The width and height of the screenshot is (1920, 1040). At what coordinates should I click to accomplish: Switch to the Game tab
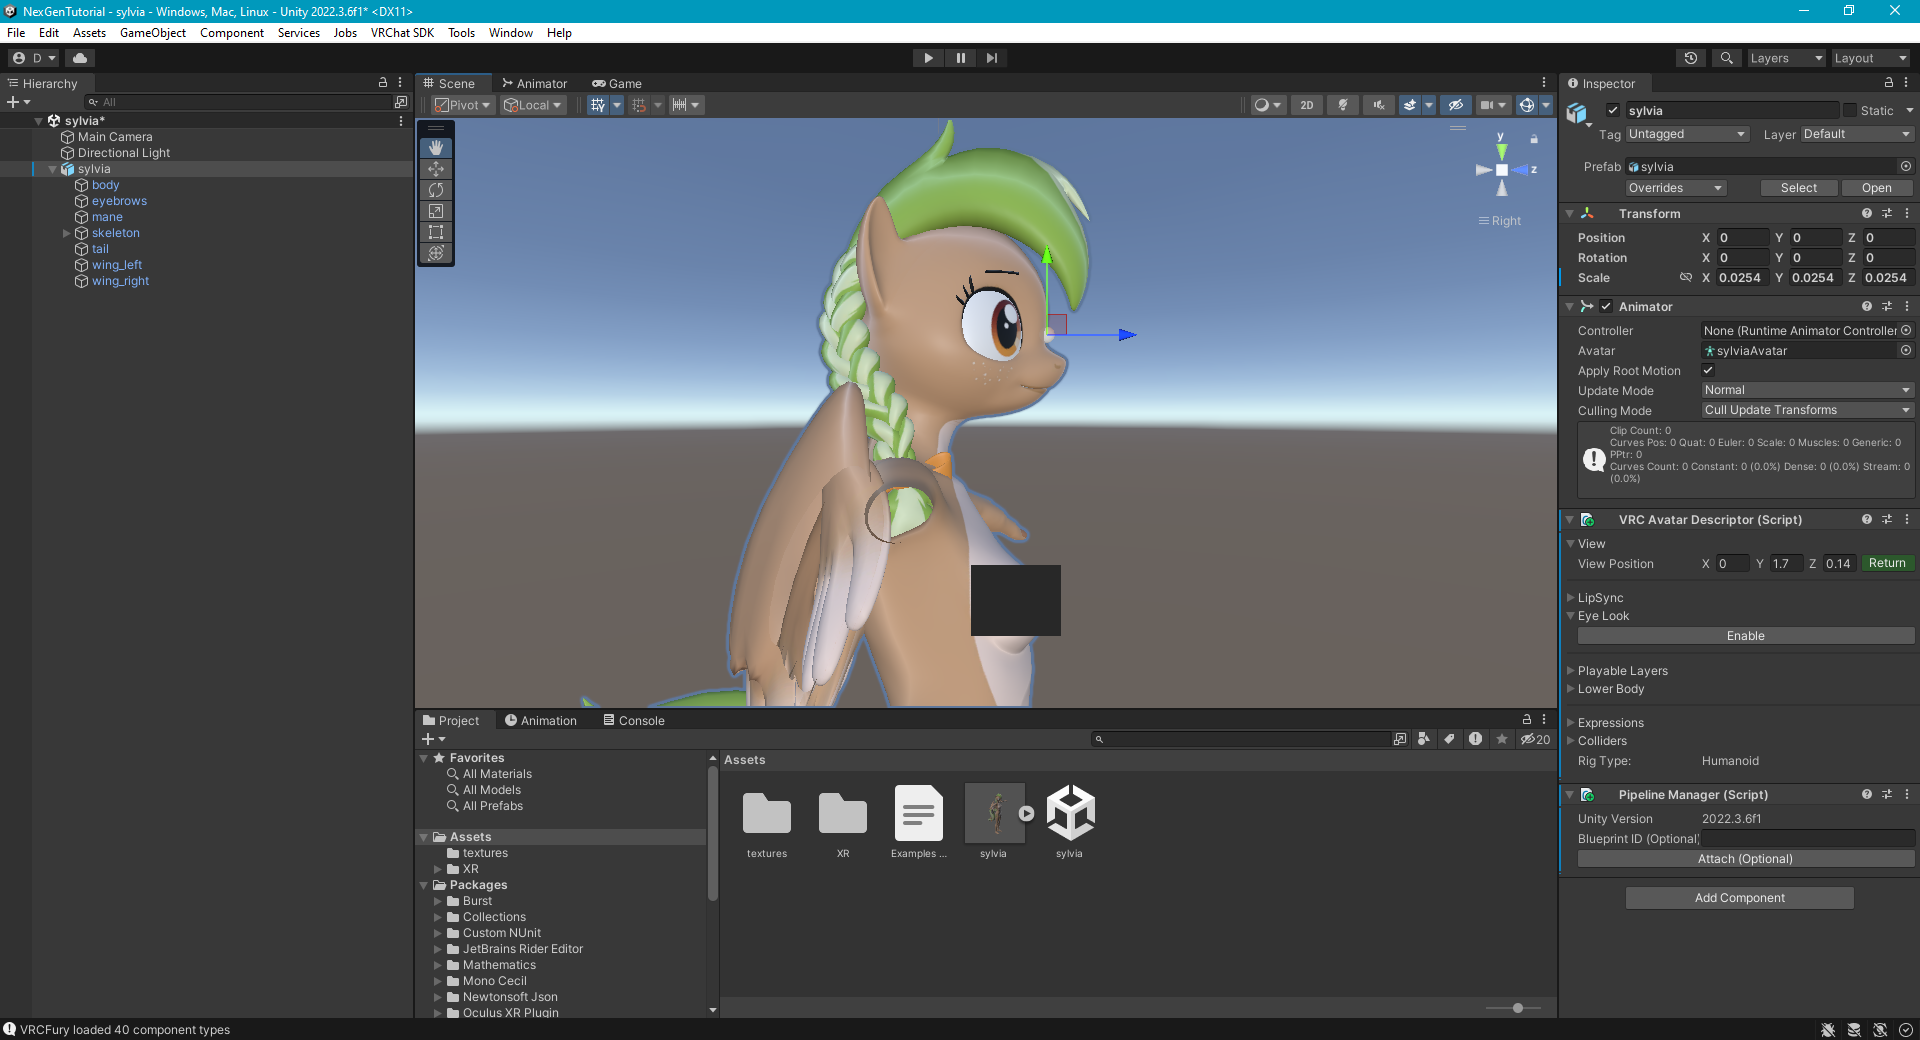[x=617, y=83]
